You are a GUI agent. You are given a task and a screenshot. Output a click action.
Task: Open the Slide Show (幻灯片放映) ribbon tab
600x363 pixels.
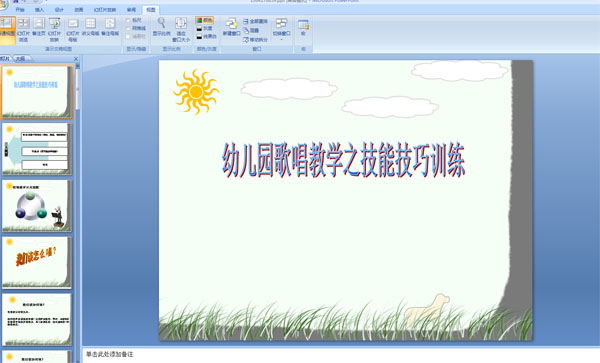tap(104, 10)
